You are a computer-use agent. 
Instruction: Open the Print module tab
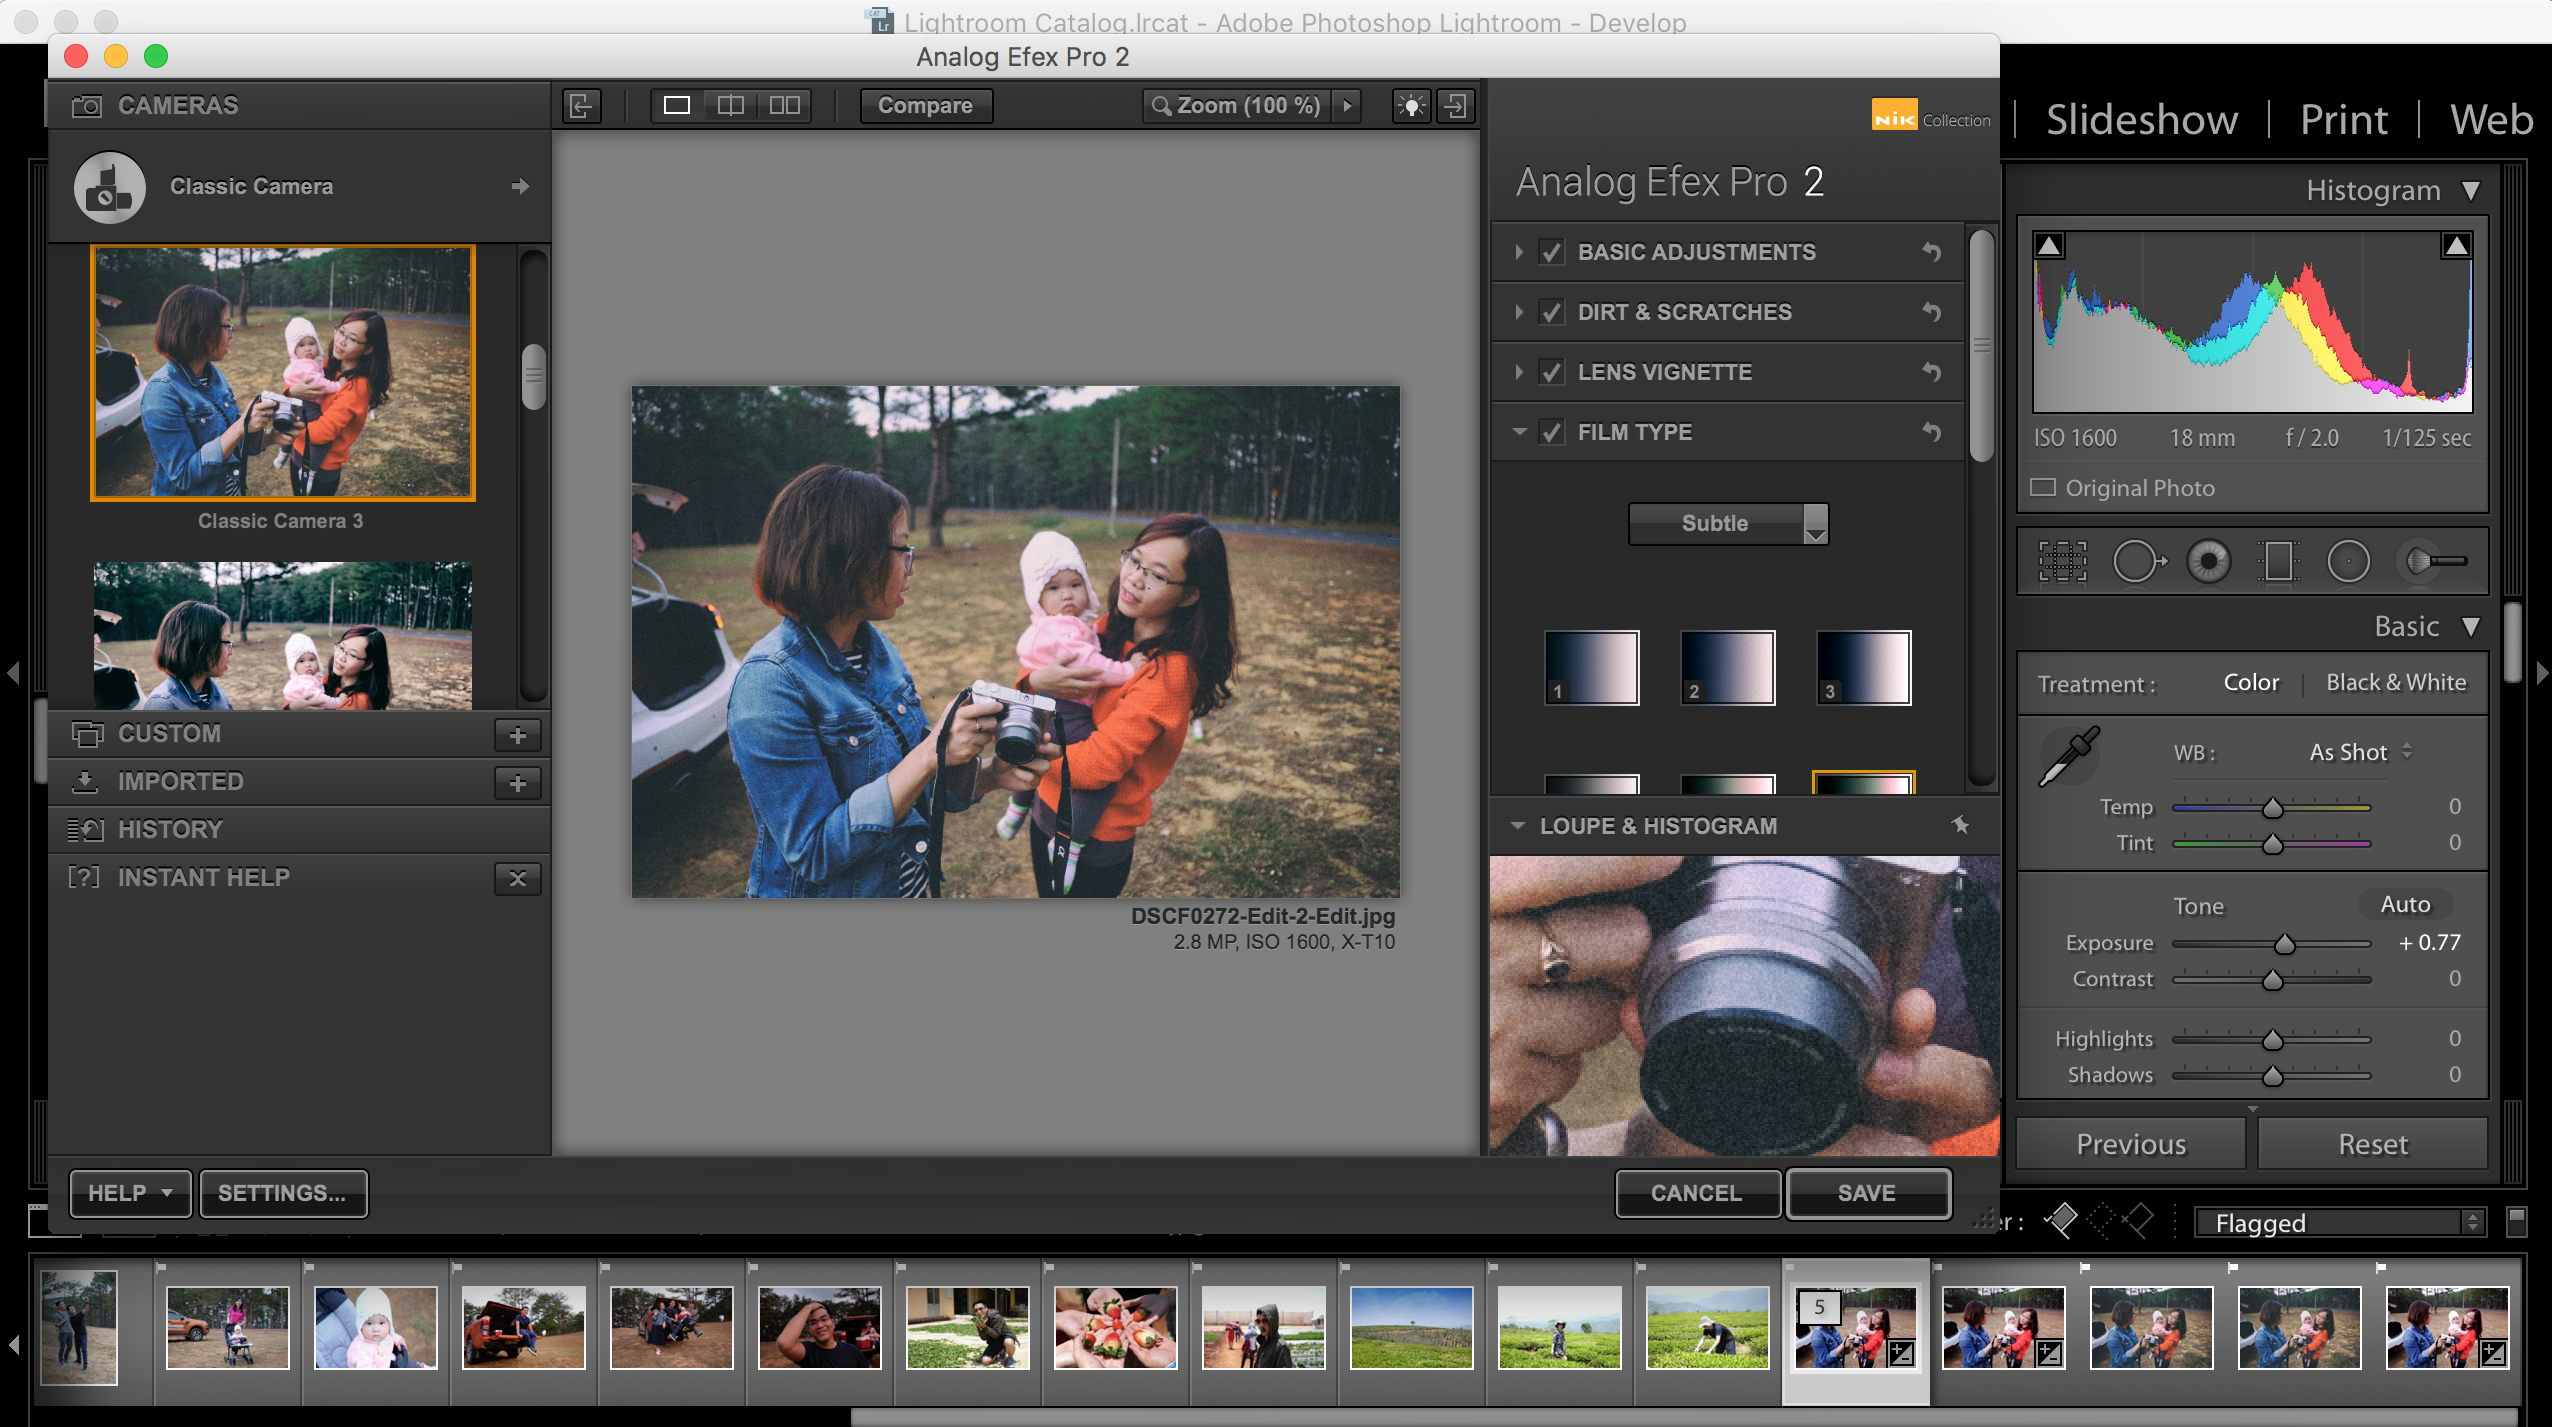[x=2343, y=120]
